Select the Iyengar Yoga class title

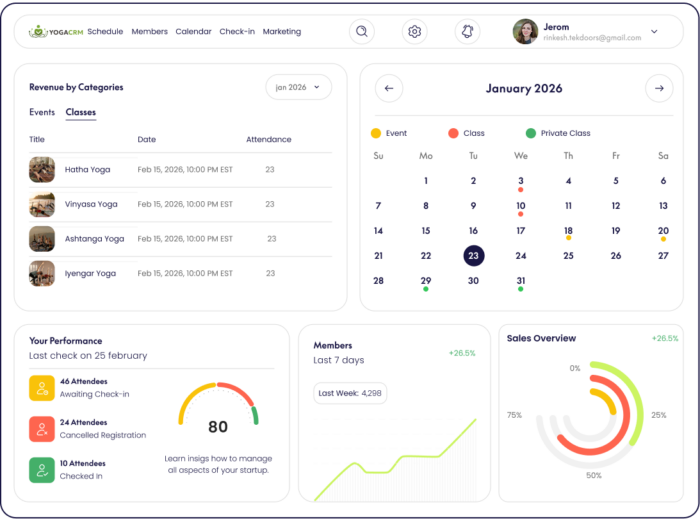point(90,273)
